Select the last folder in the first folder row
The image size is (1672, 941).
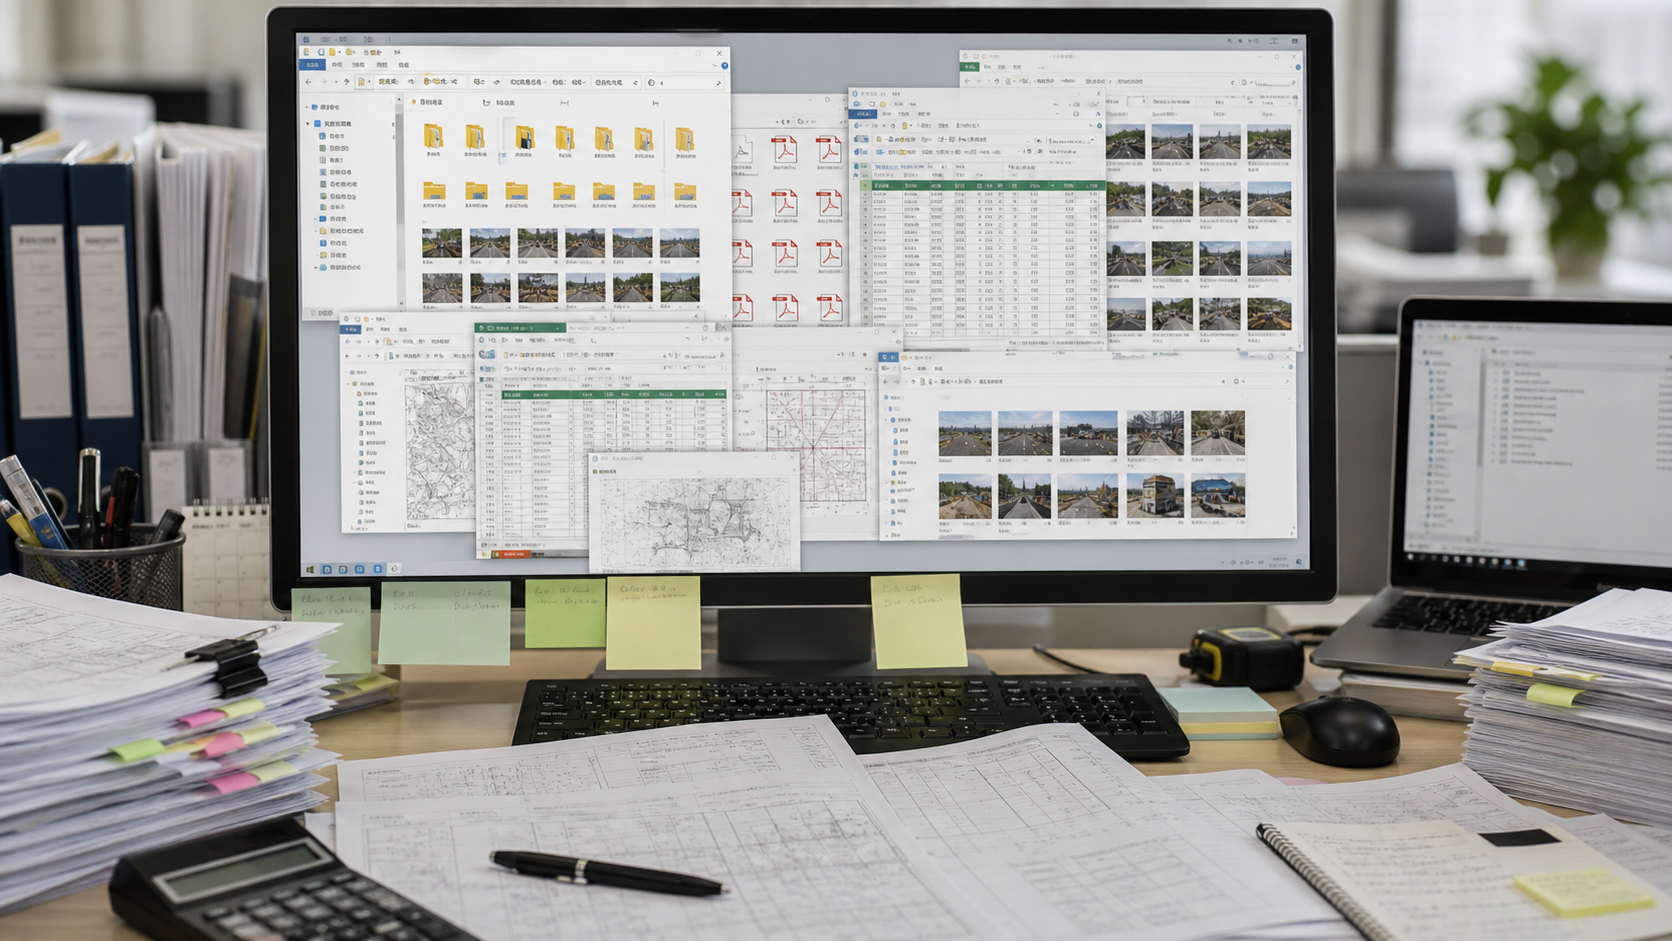pyautogui.click(x=685, y=140)
